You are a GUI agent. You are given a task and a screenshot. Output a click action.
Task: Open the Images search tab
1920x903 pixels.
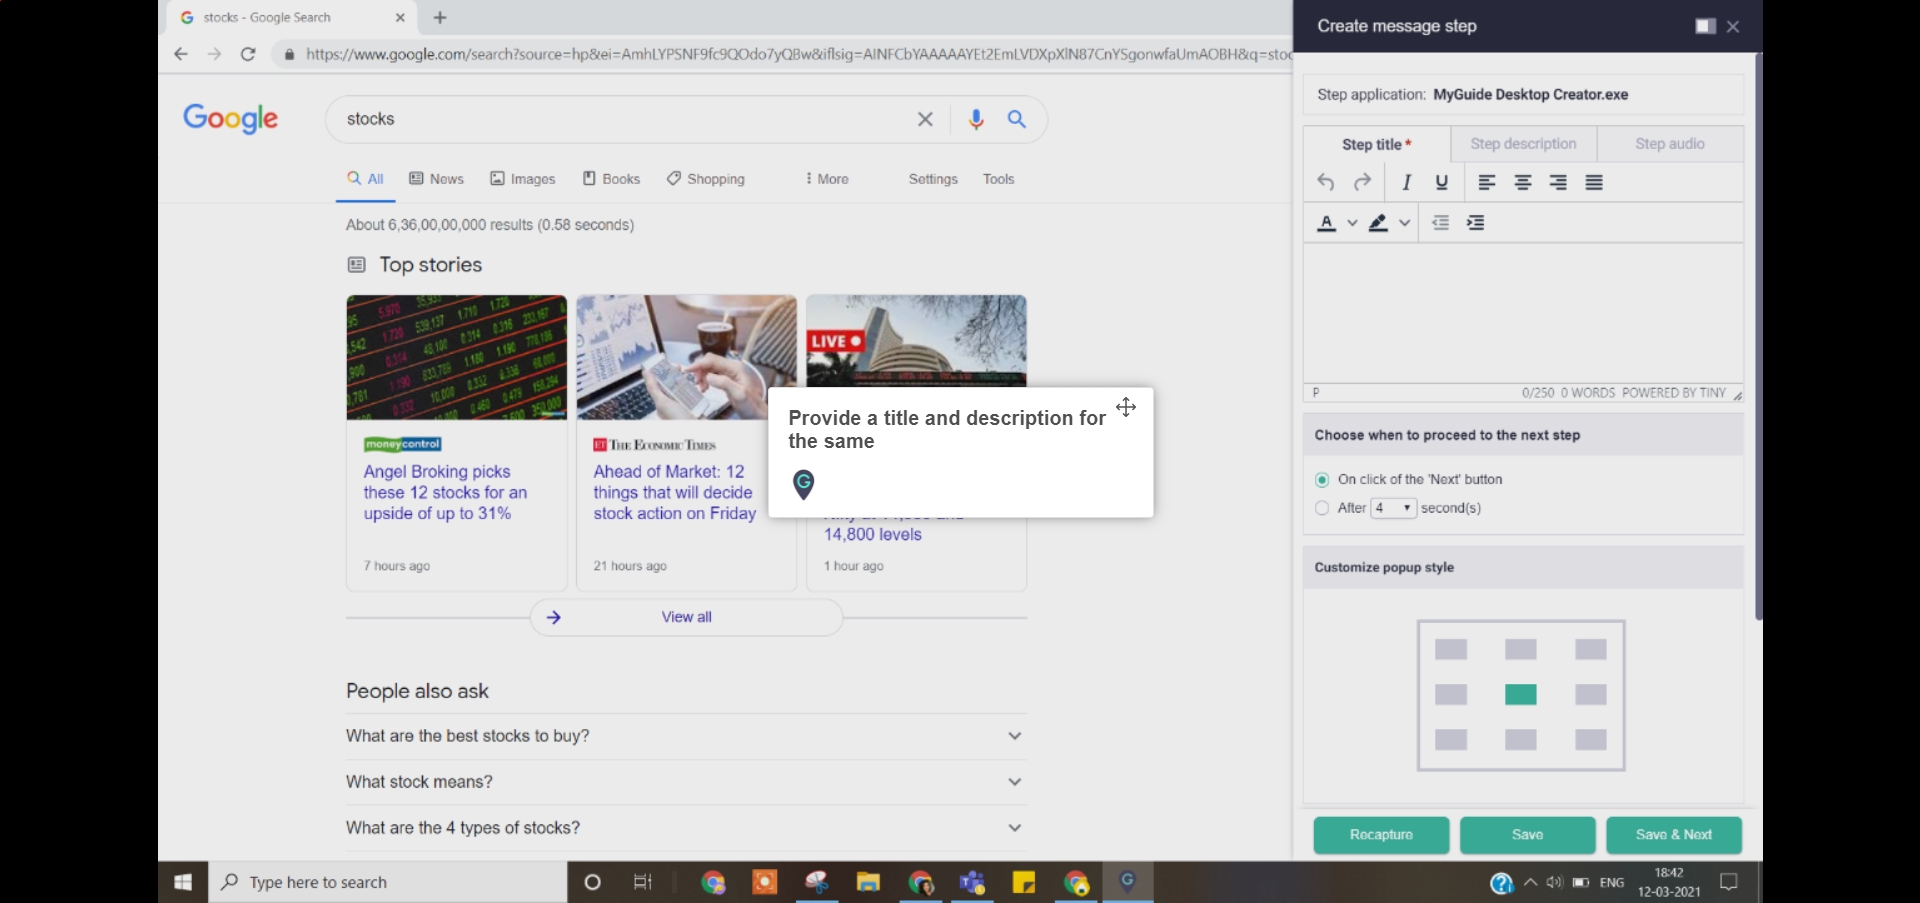(522, 179)
